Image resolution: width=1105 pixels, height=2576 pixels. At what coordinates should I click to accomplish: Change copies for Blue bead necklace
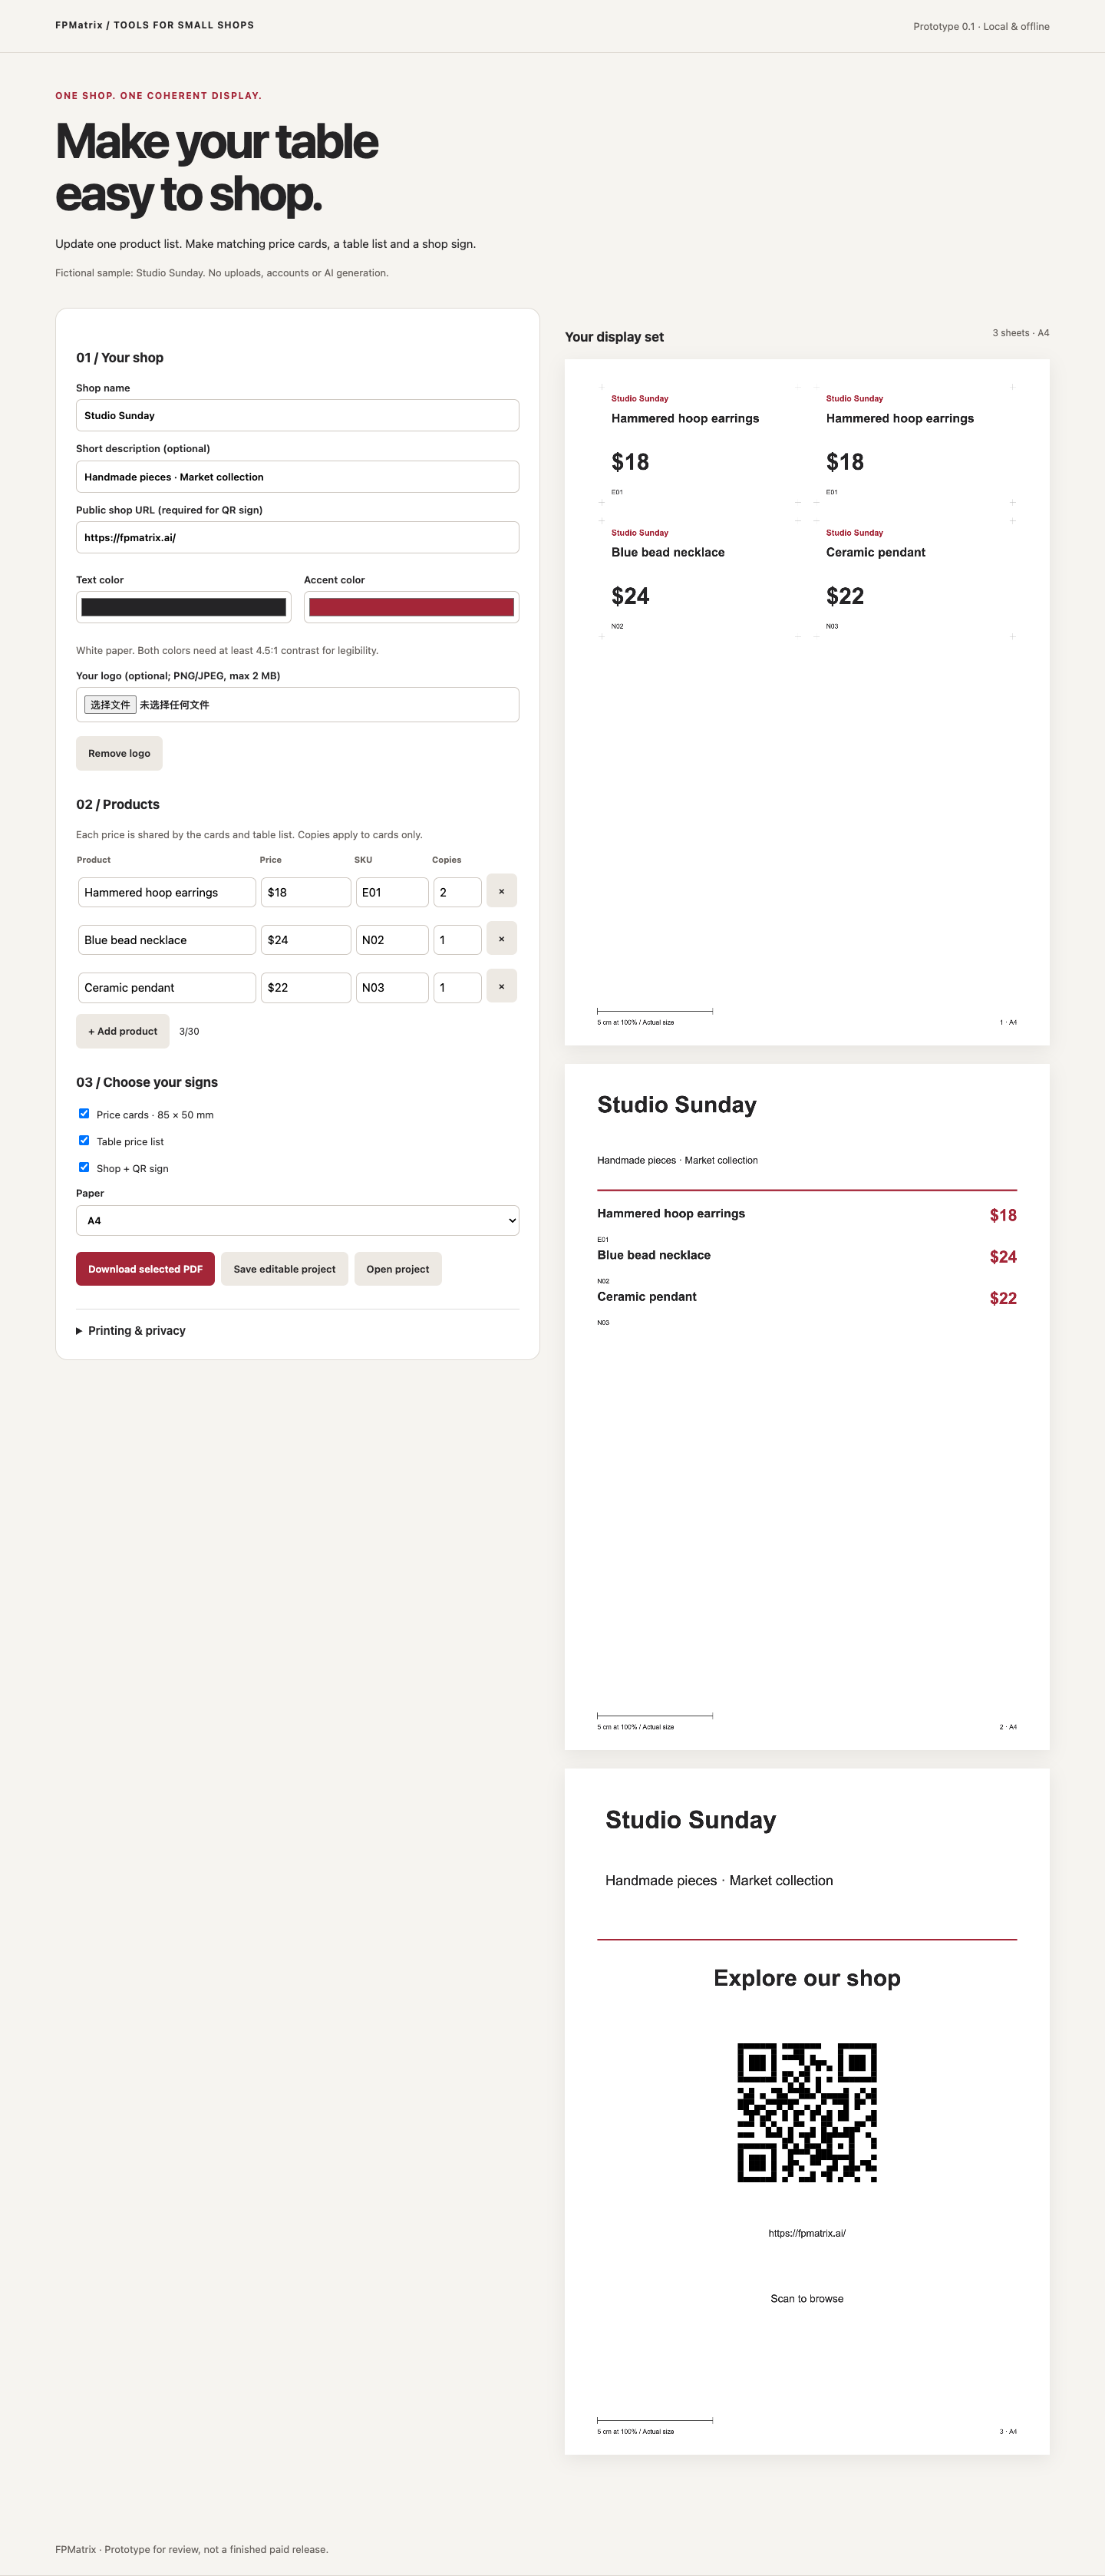[x=457, y=940]
